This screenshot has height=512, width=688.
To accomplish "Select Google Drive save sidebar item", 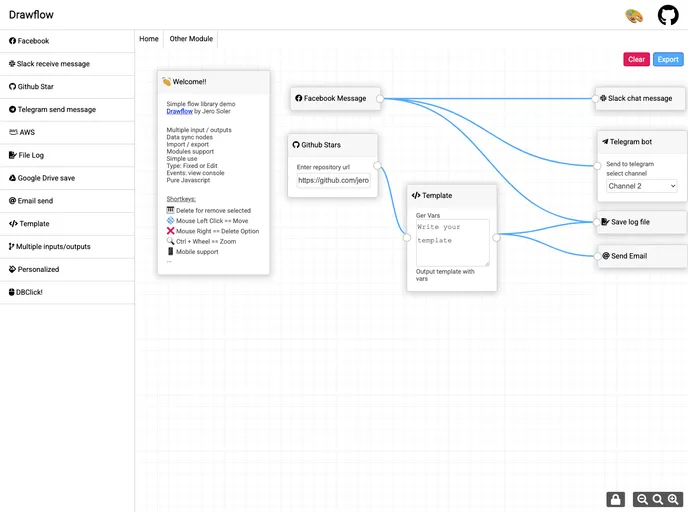I will 67,178.
